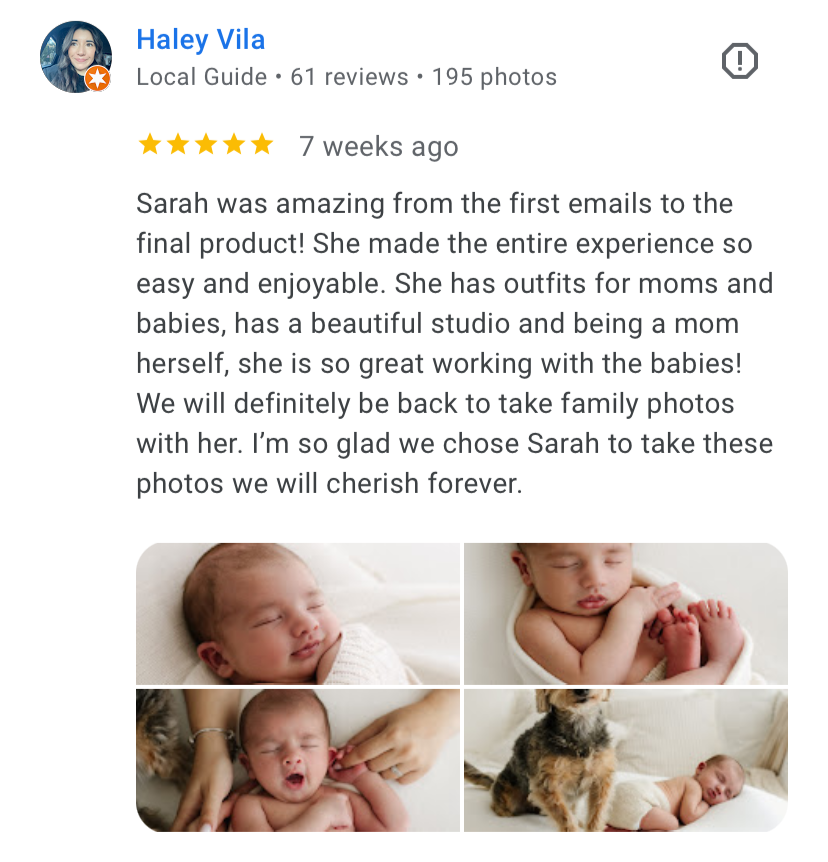
Task: Open the Haley Vila reviewer name link
Action: [x=201, y=40]
